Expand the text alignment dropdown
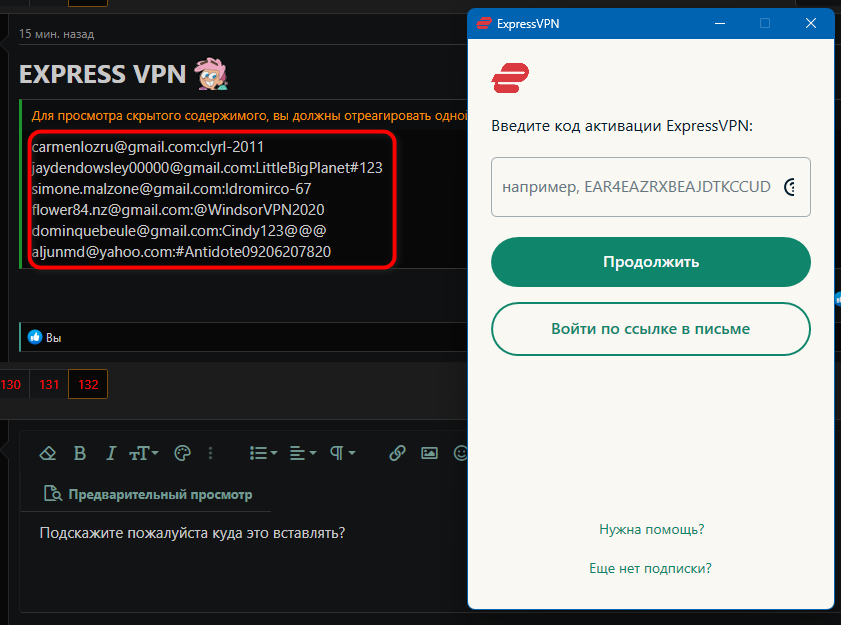Image resolution: width=841 pixels, height=625 pixels. coord(303,453)
